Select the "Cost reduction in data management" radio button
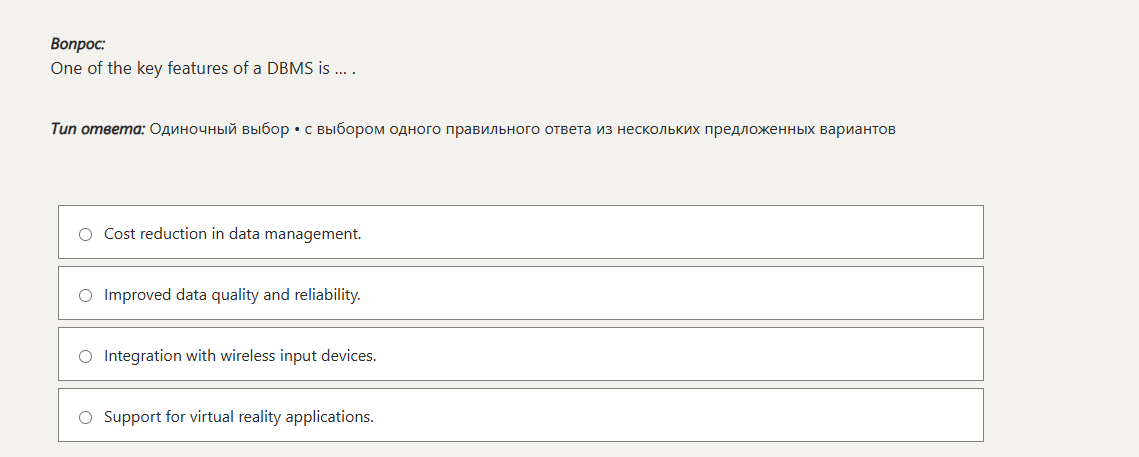The height and width of the screenshot is (457, 1139). [85, 234]
